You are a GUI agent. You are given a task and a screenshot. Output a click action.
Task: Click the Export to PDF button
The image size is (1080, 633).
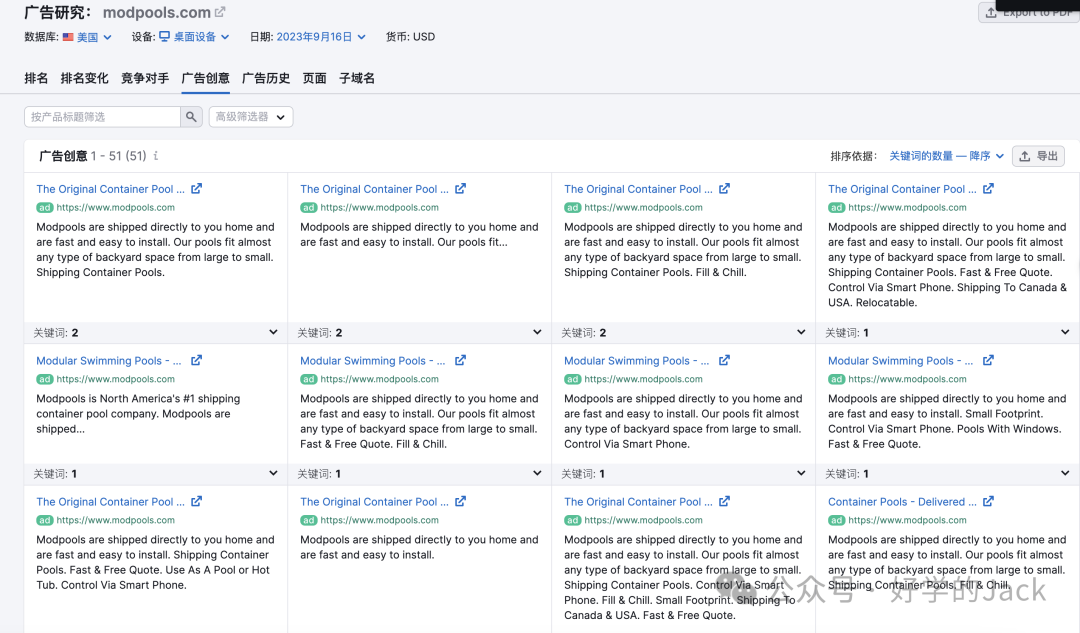[x=1029, y=12]
